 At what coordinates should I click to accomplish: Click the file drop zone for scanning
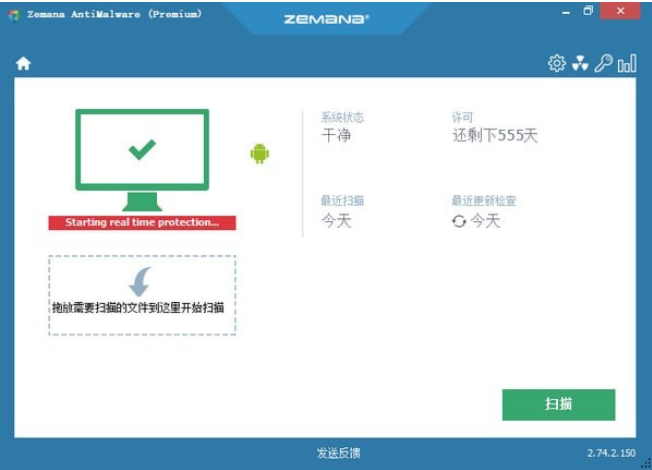point(142,295)
